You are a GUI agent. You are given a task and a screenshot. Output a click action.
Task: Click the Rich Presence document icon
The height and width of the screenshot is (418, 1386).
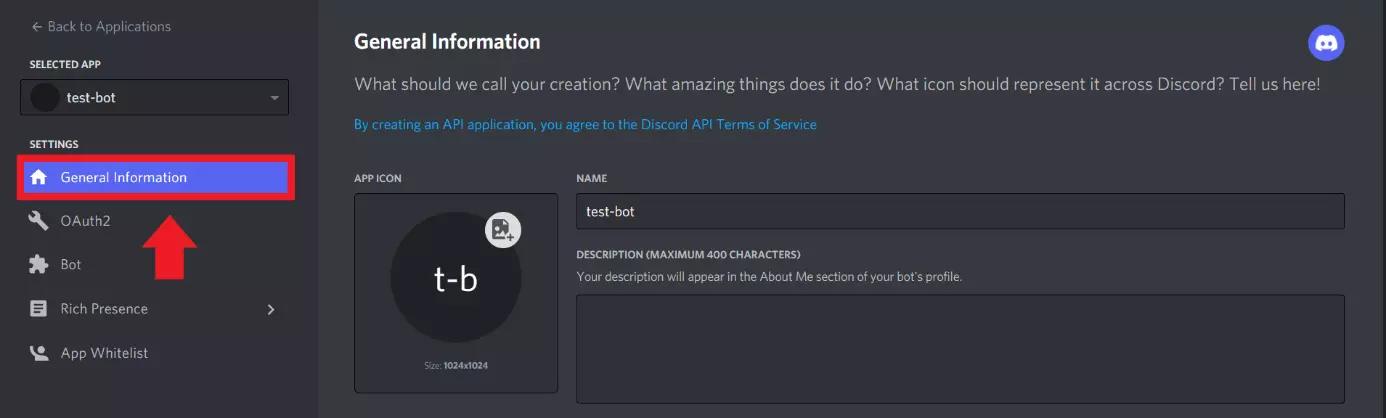coord(39,309)
